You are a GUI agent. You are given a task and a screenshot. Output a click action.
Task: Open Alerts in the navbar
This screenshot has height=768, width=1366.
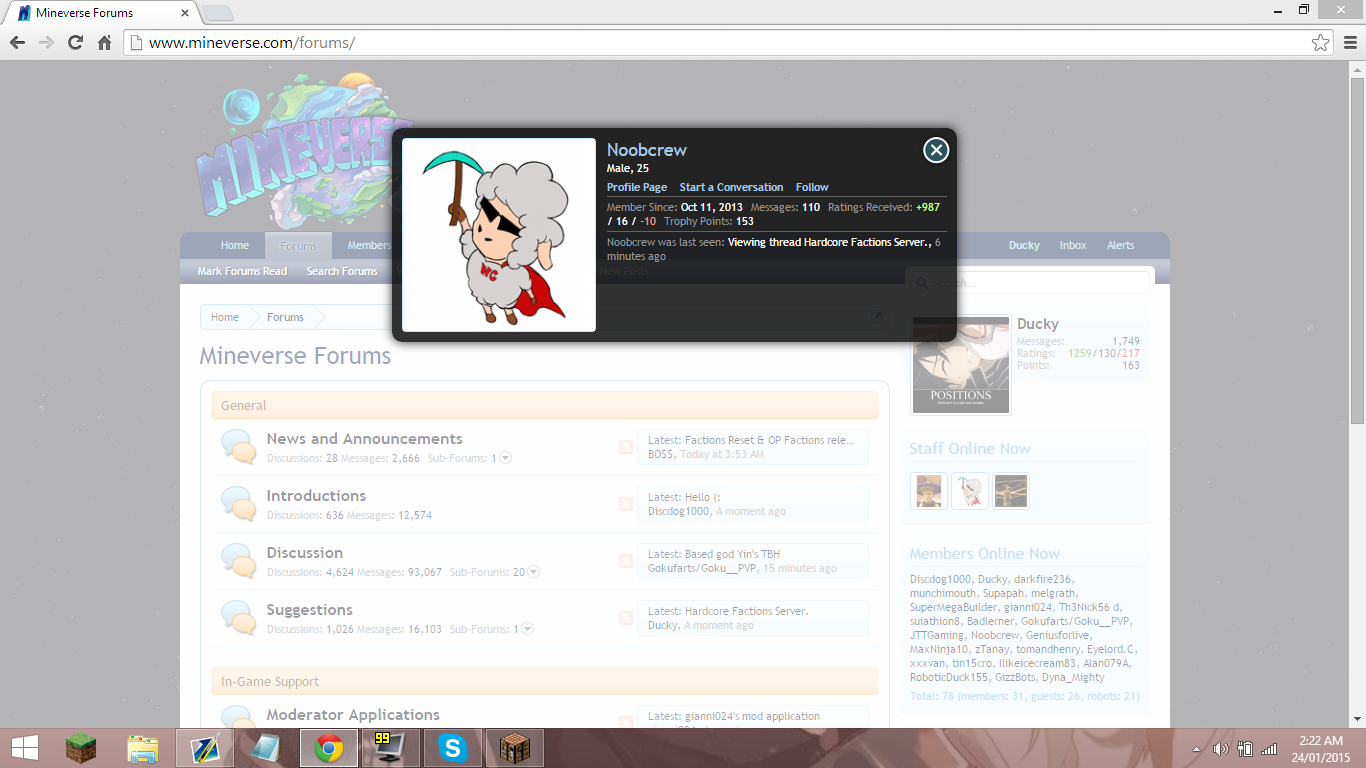pos(1120,245)
